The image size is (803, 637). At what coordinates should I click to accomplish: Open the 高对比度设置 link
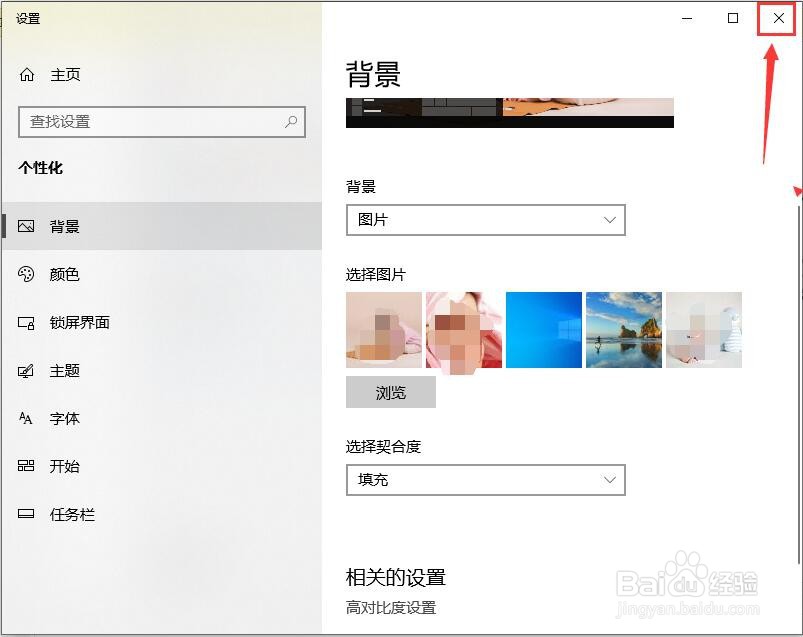pos(391,608)
